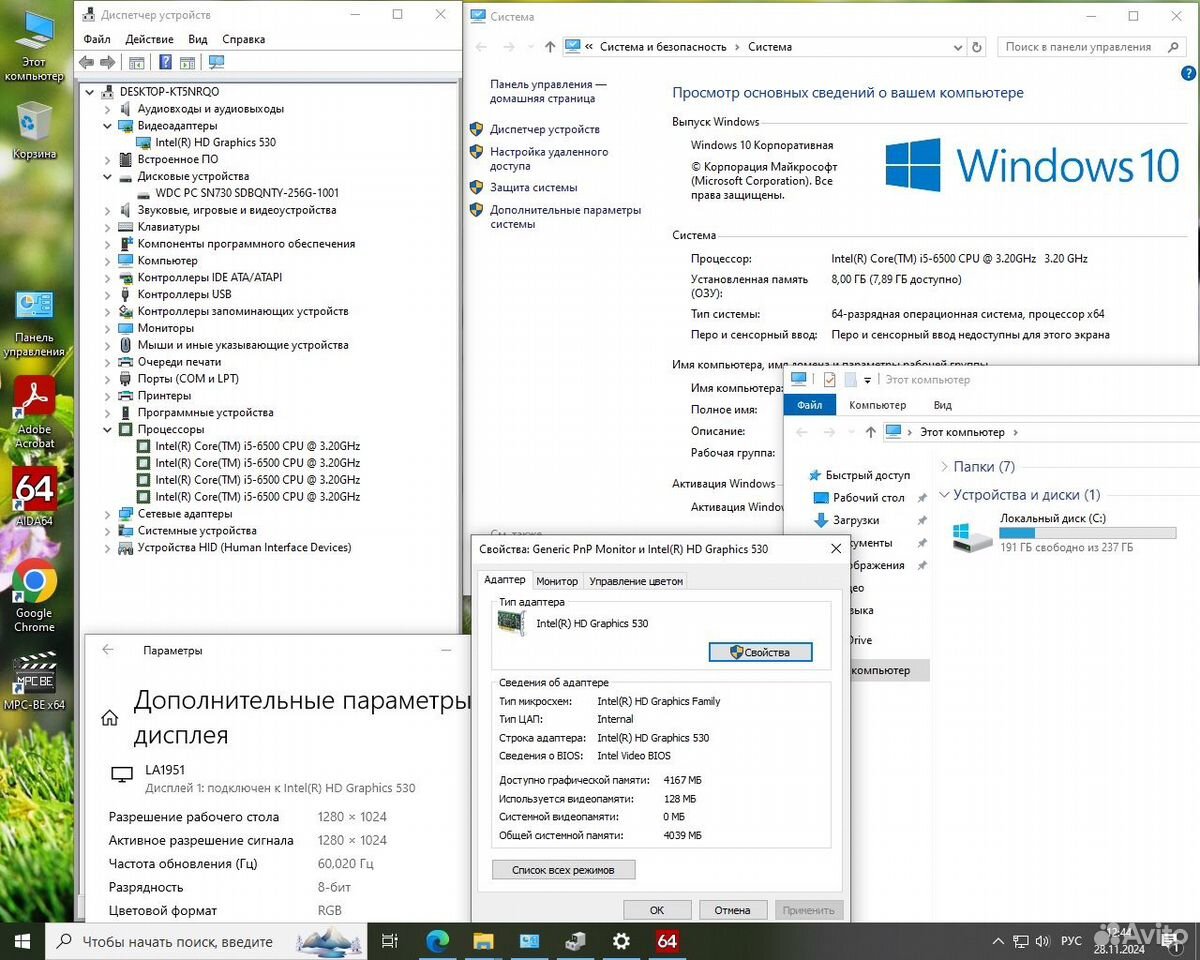Launch Adobe Acrobat from desktop

[x=34, y=412]
